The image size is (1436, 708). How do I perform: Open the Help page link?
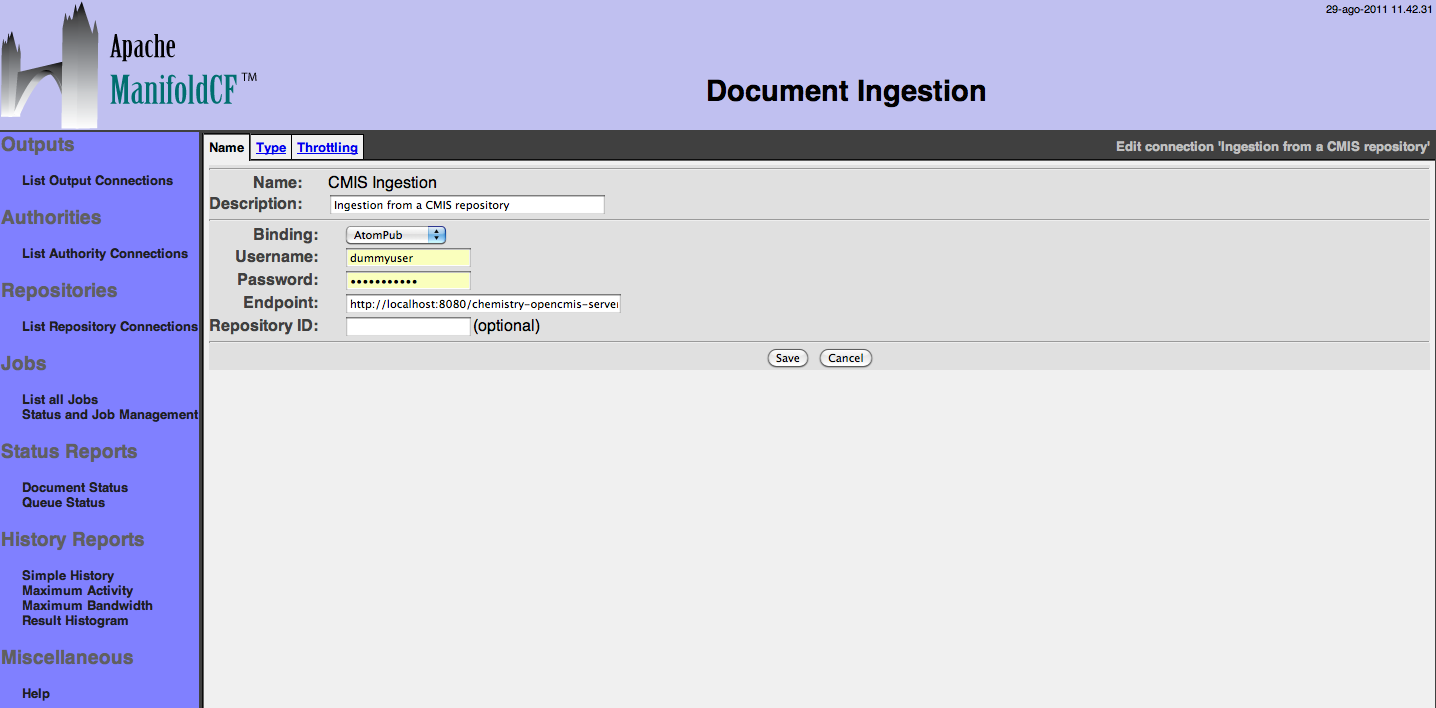click(x=36, y=694)
